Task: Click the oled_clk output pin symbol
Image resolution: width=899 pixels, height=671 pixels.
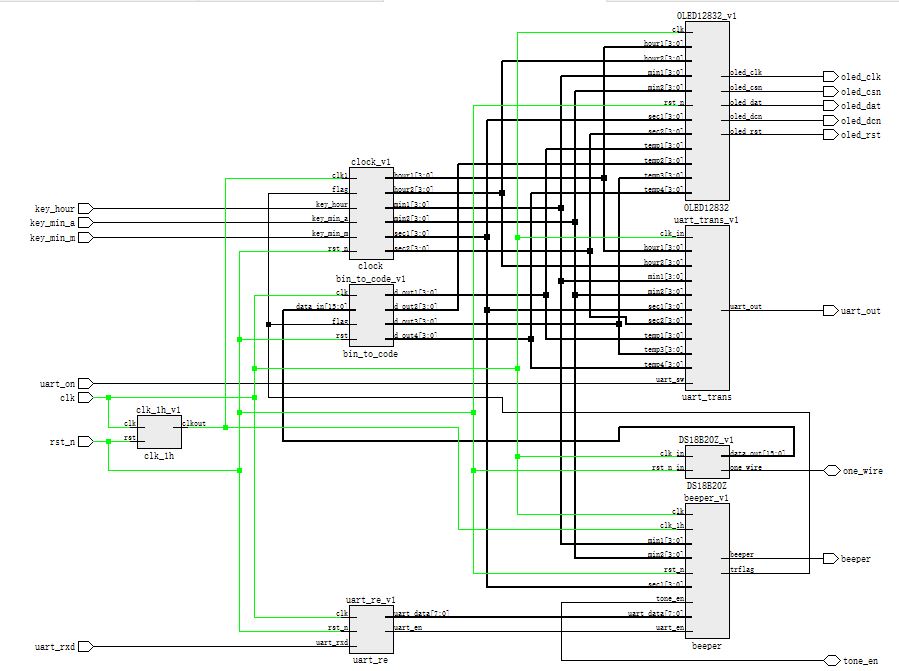Action: [x=831, y=76]
